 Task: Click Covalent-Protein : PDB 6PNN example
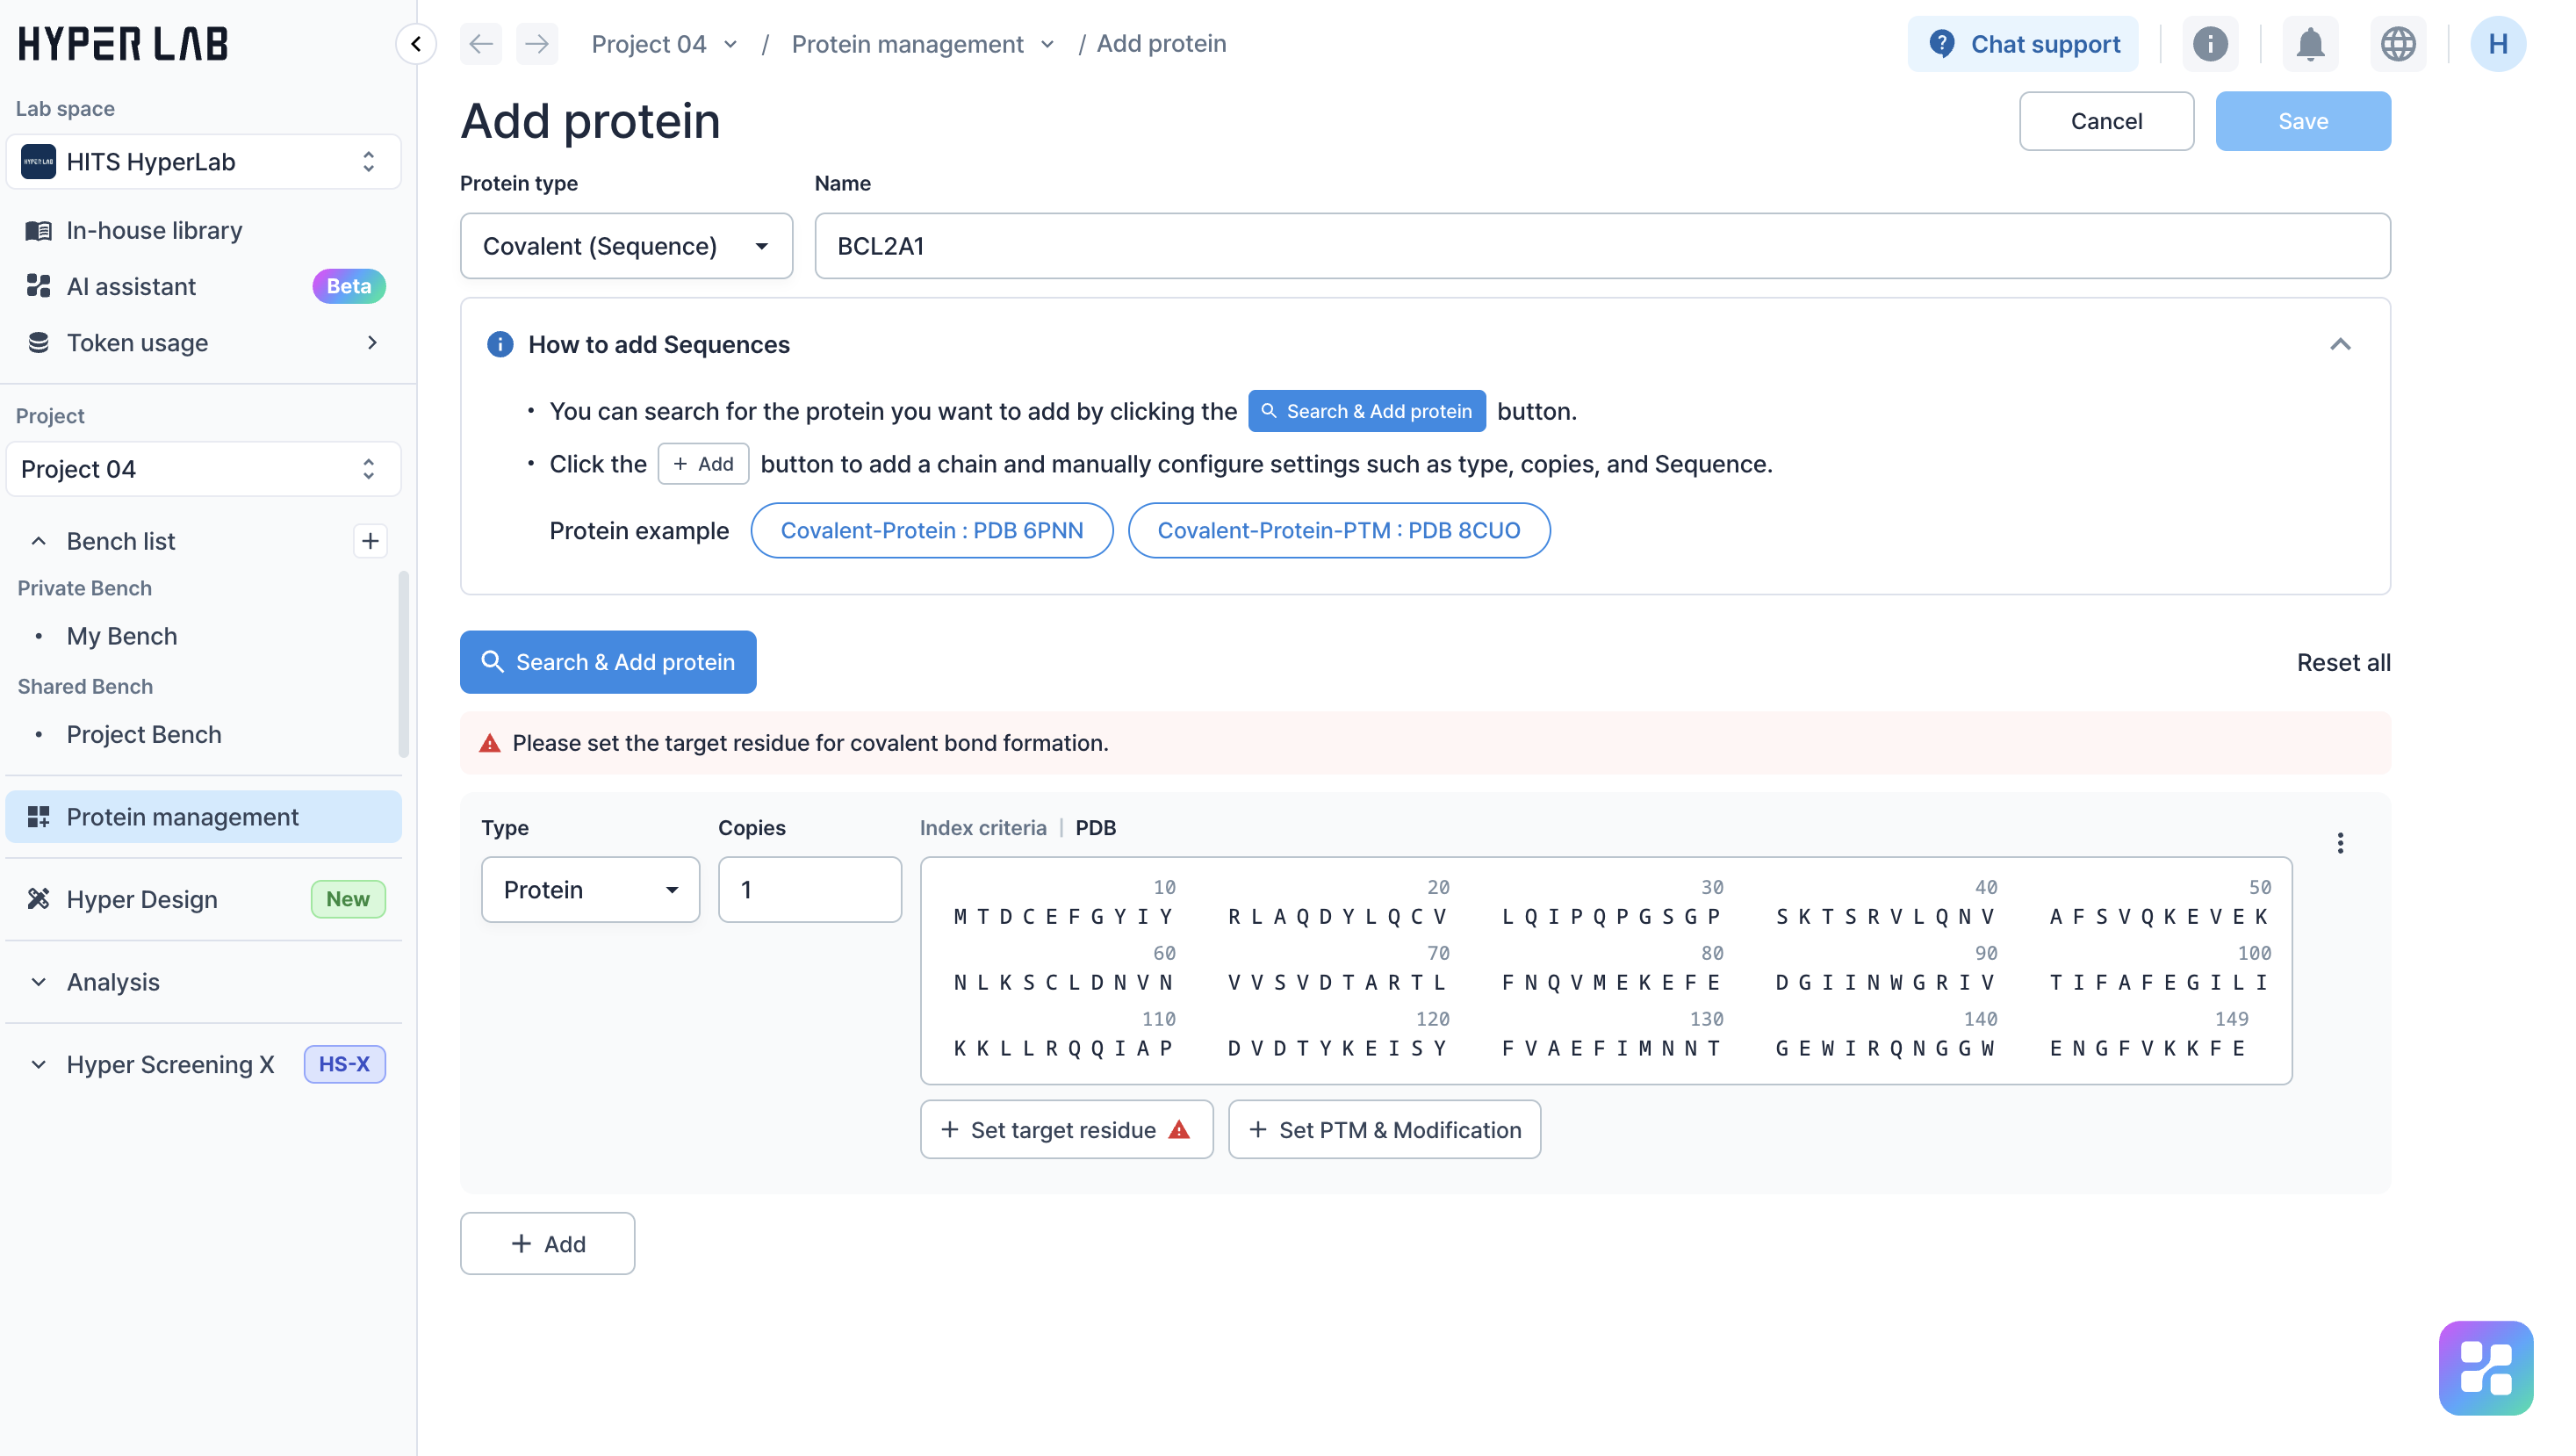click(931, 530)
